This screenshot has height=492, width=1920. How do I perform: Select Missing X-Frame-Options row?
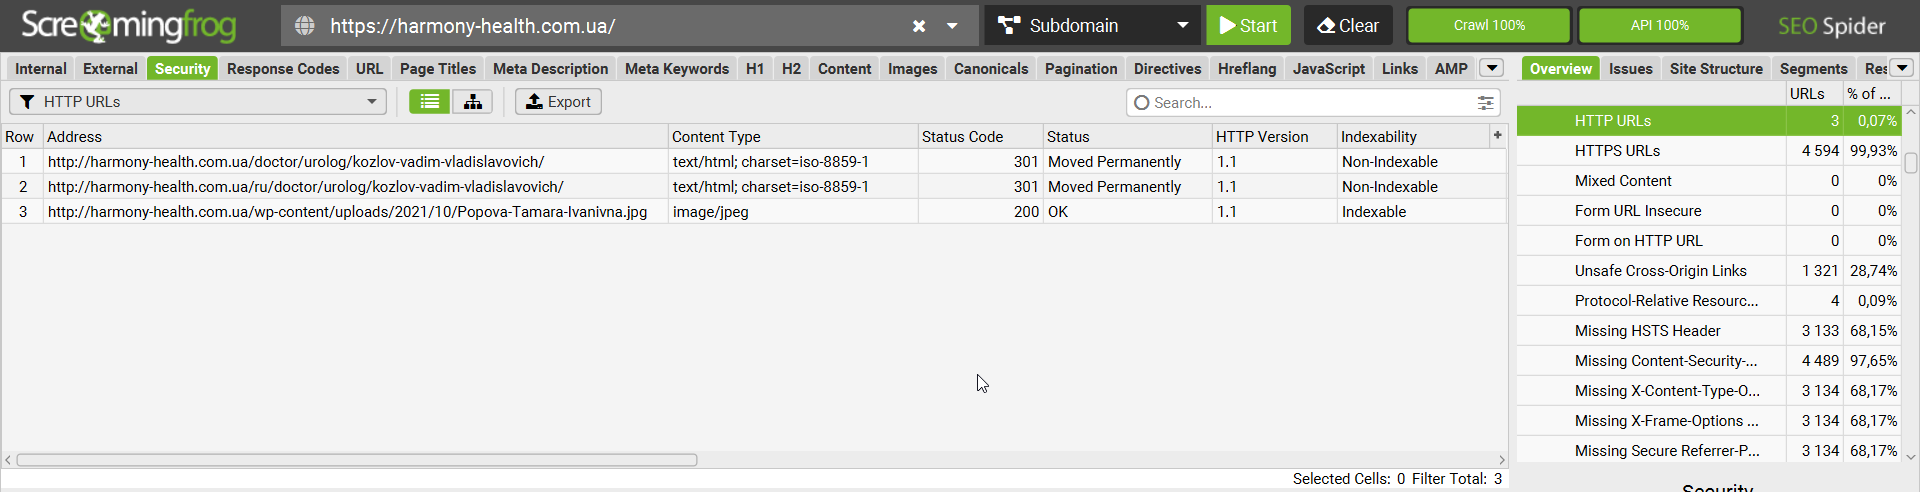[x=1708, y=420]
